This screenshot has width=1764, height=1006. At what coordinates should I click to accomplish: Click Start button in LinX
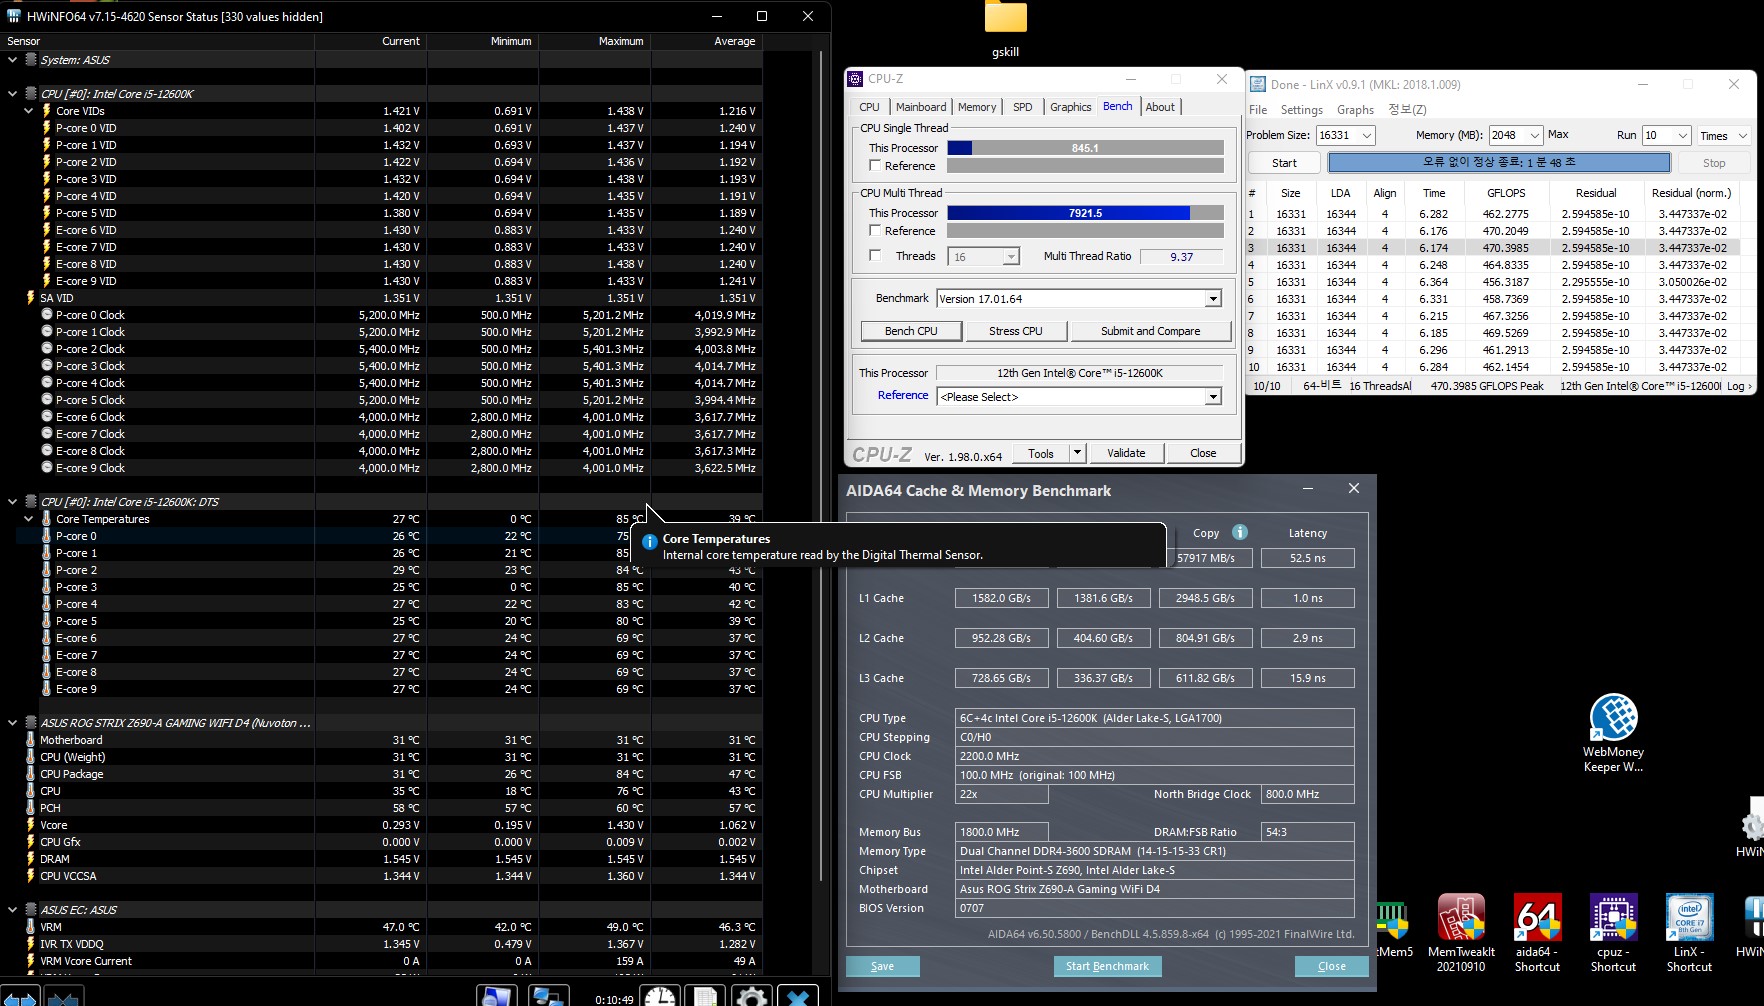point(1284,163)
